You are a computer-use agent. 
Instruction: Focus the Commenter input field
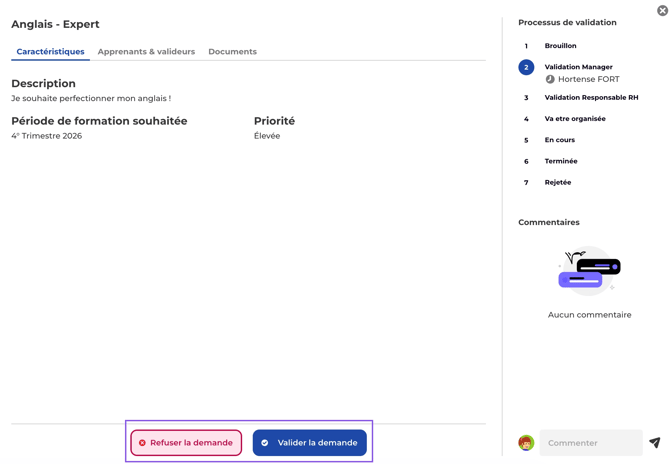point(591,443)
